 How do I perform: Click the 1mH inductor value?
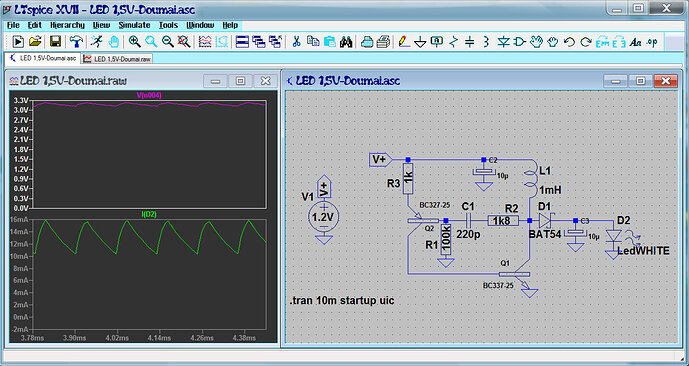pyautogui.click(x=550, y=190)
